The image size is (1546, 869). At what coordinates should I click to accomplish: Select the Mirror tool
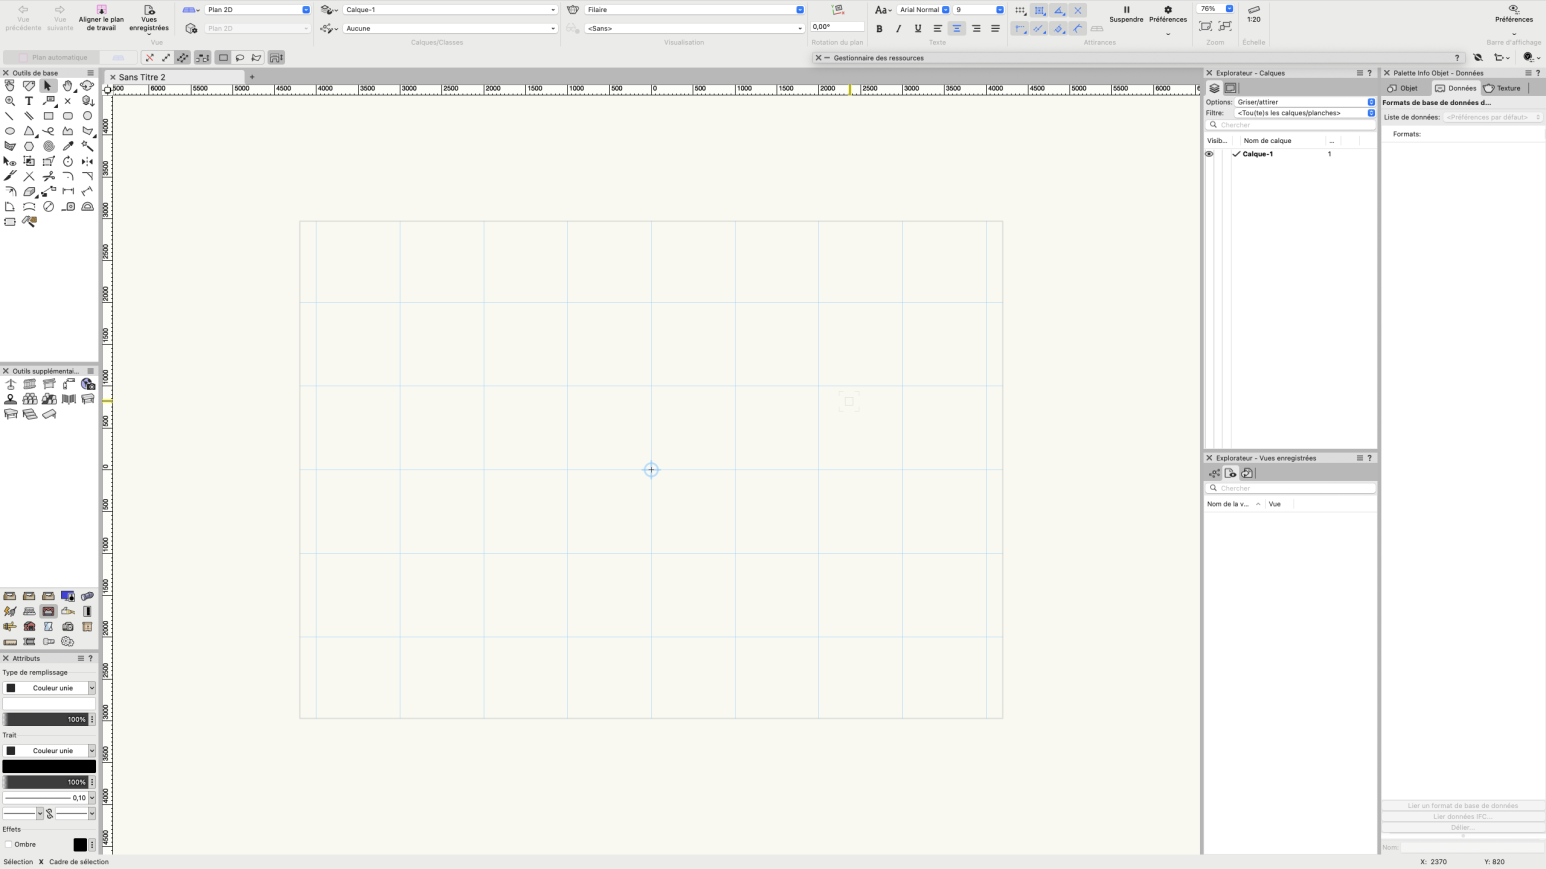pos(87,161)
